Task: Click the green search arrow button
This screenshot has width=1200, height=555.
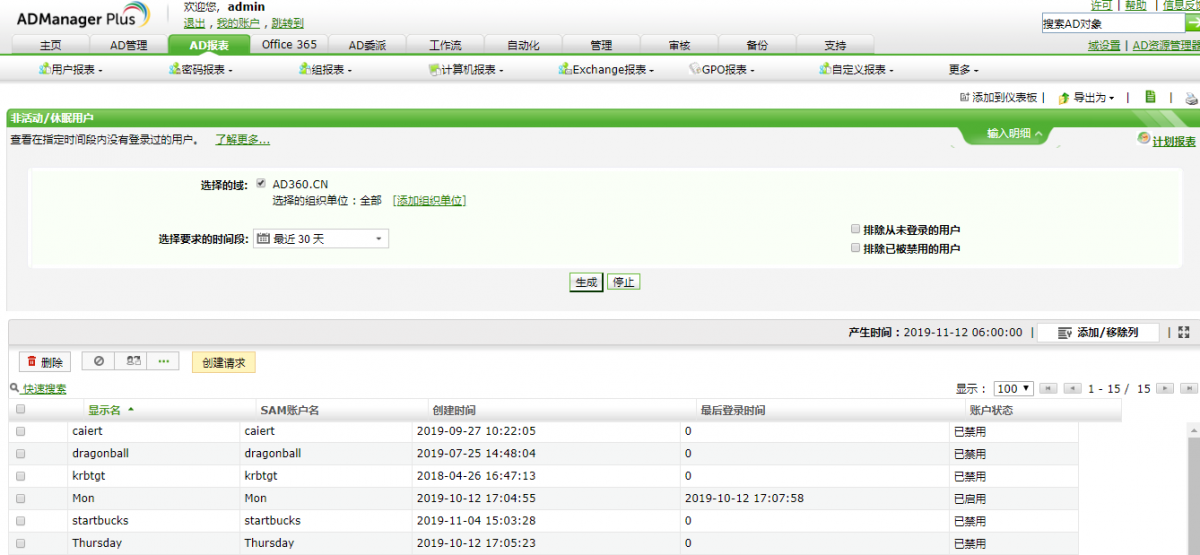Action: pos(1193,23)
